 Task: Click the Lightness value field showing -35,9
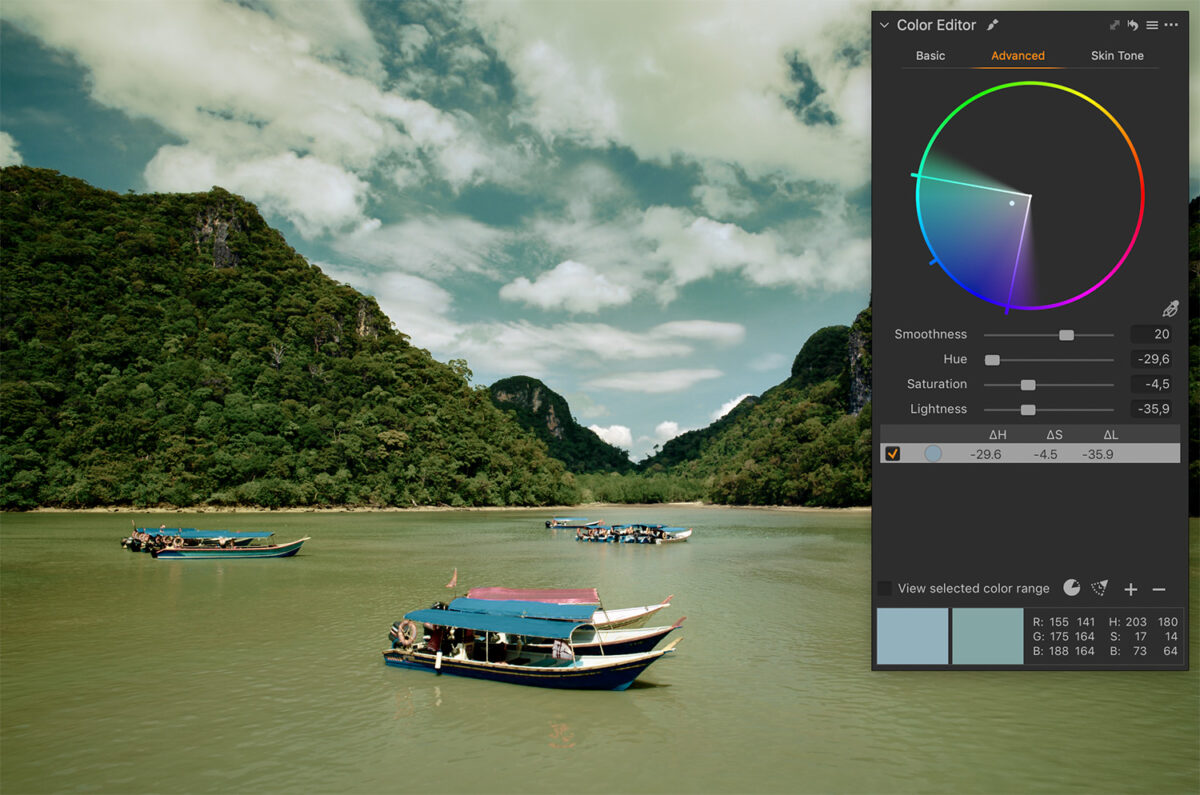tap(1153, 408)
